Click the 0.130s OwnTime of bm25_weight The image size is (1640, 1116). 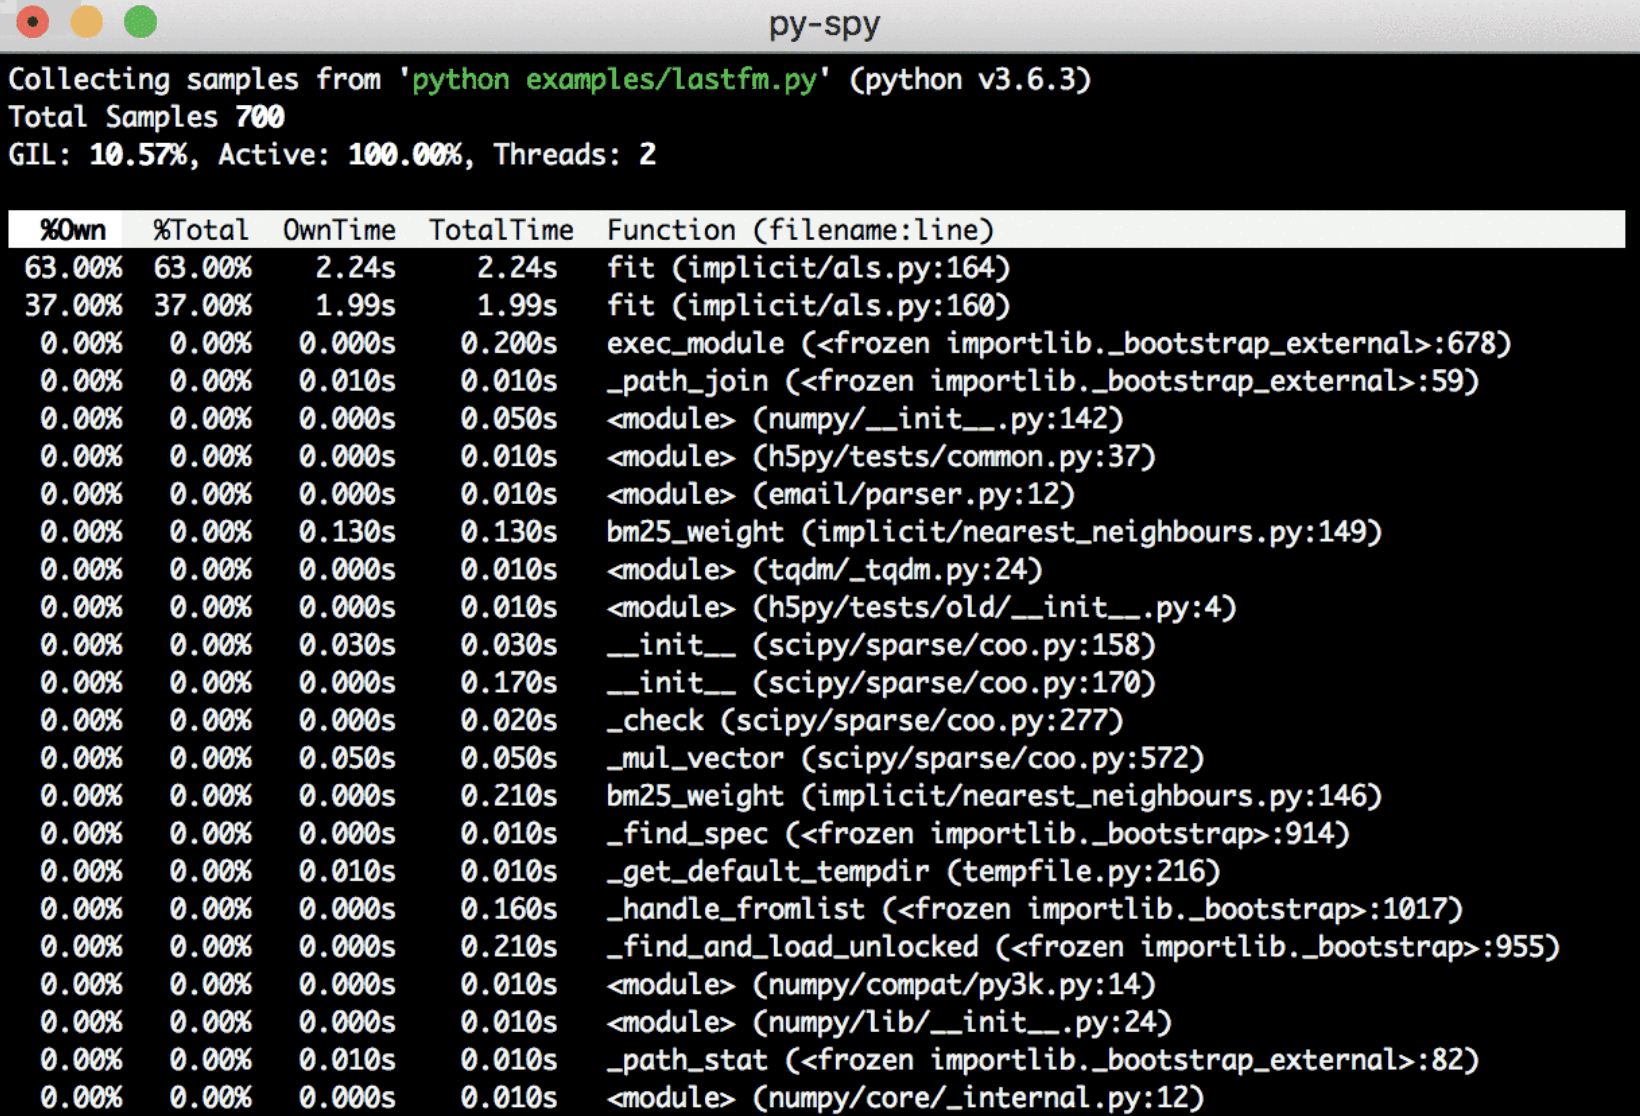(x=347, y=532)
